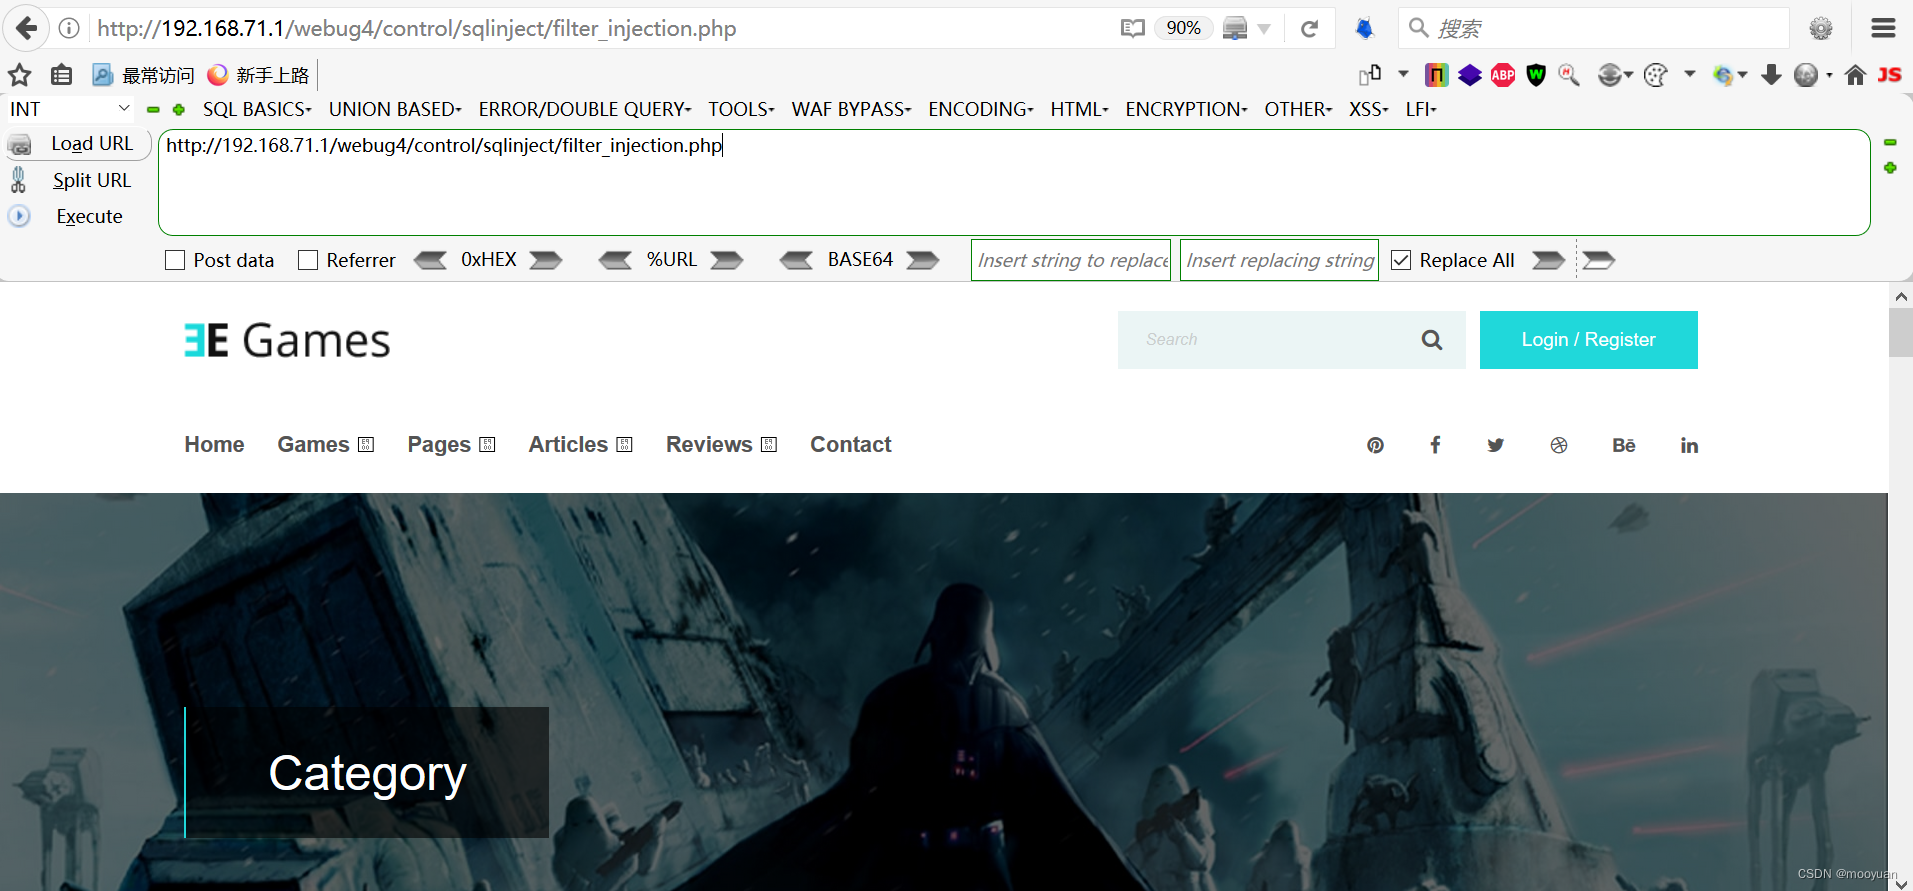Expand the SQL BASICS menu
1913x891 pixels.
tap(257, 109)
